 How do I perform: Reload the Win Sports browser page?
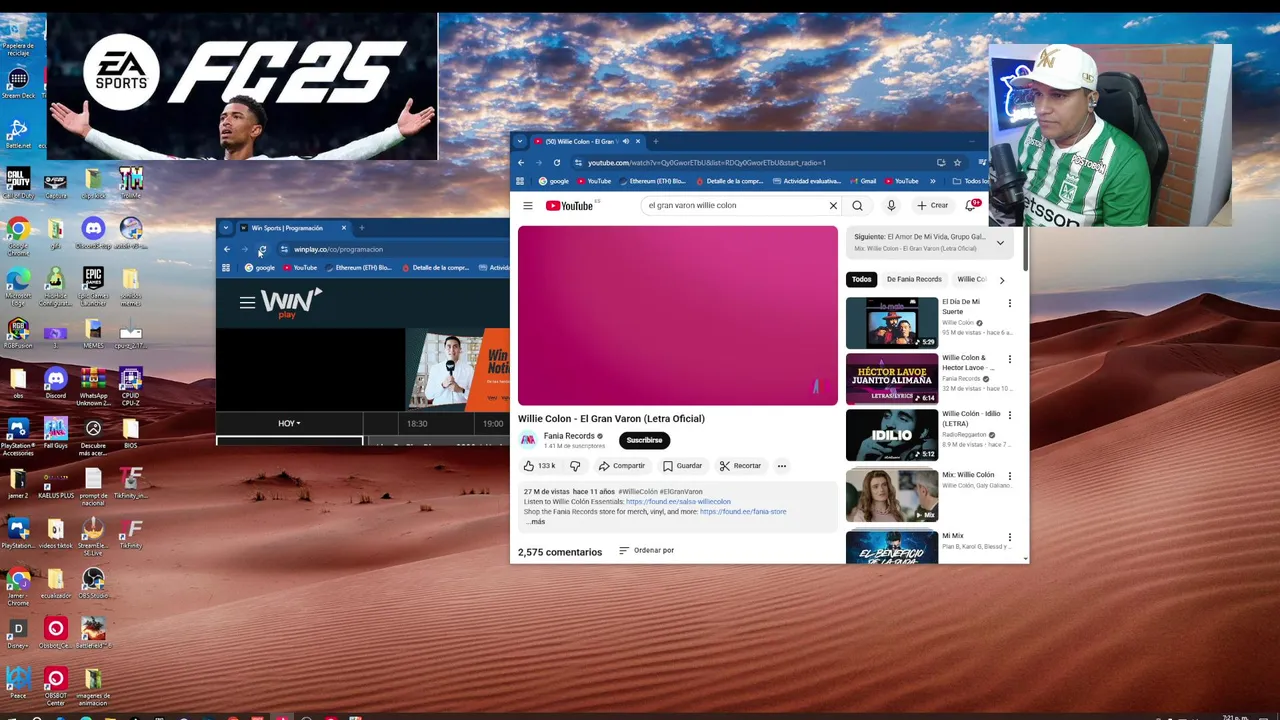[262, 250]
